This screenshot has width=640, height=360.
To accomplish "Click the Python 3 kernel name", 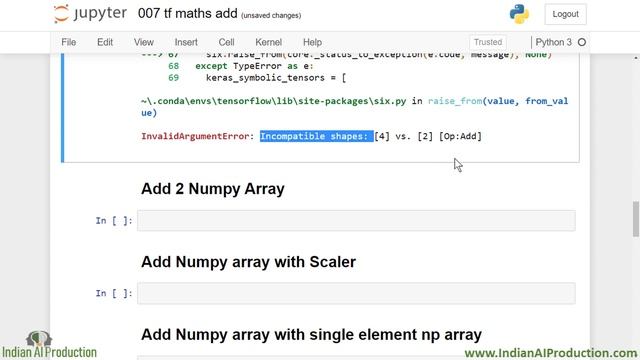I will coord(553,42).
